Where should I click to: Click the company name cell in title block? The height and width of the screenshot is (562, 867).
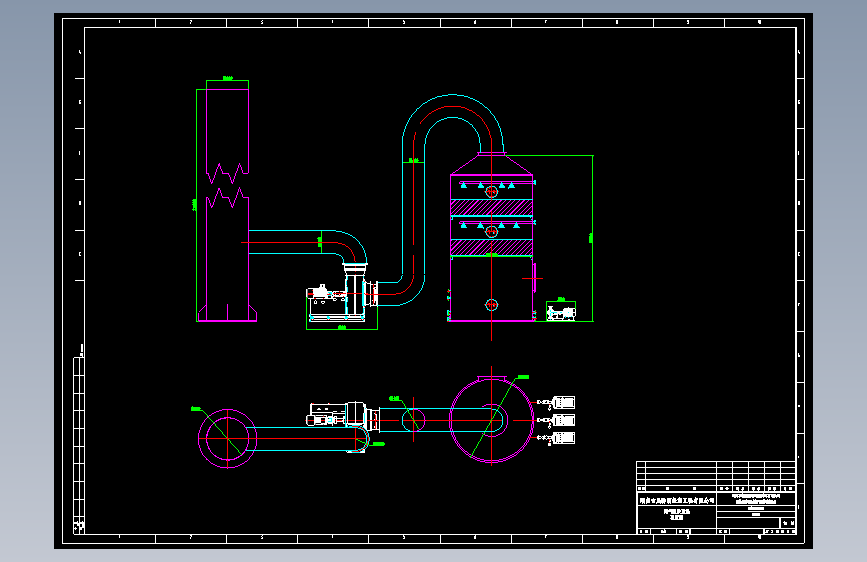677,500
